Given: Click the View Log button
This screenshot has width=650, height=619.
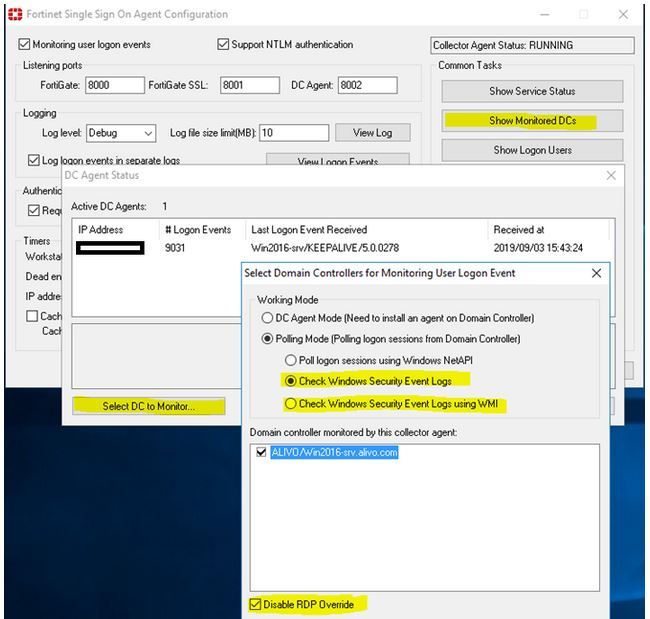Looking at the screenshot, I should pos(373,133).
